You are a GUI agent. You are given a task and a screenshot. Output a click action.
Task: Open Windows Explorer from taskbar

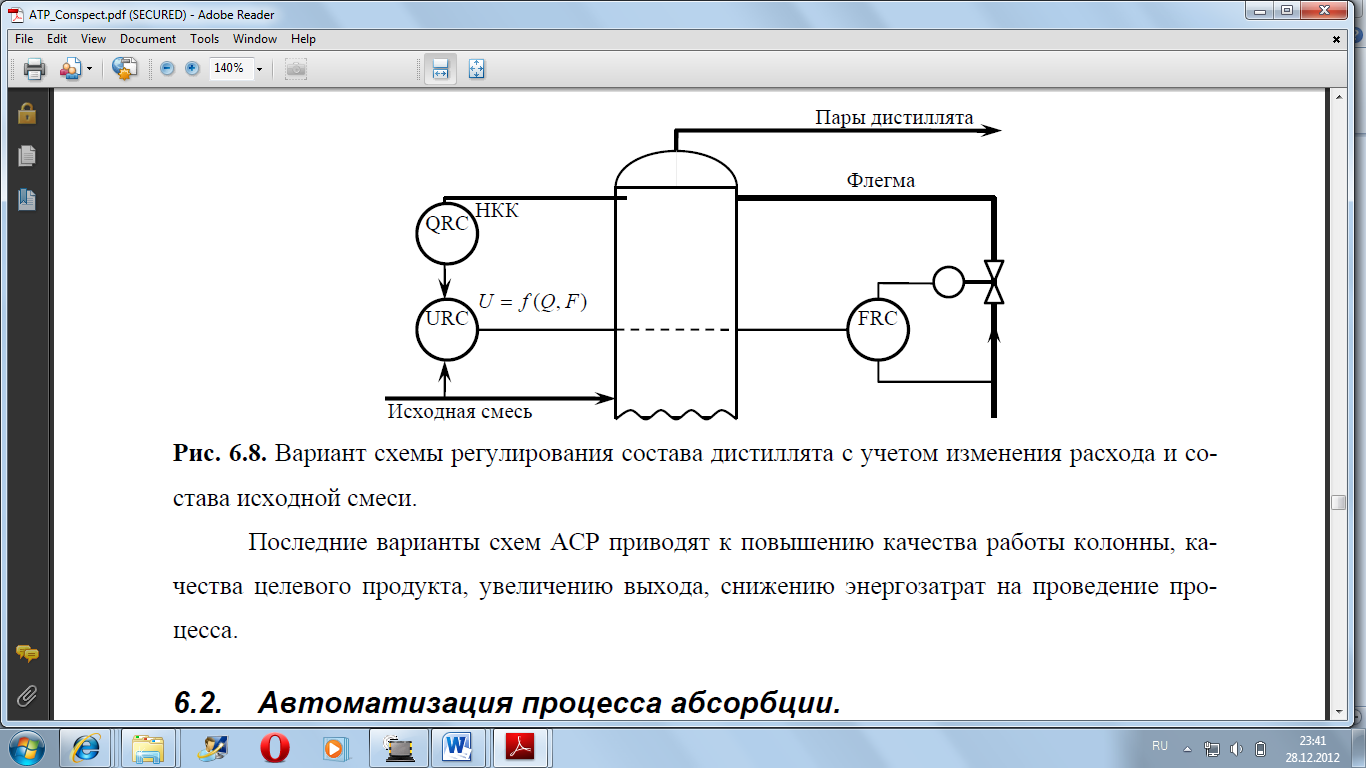(148, 747)
